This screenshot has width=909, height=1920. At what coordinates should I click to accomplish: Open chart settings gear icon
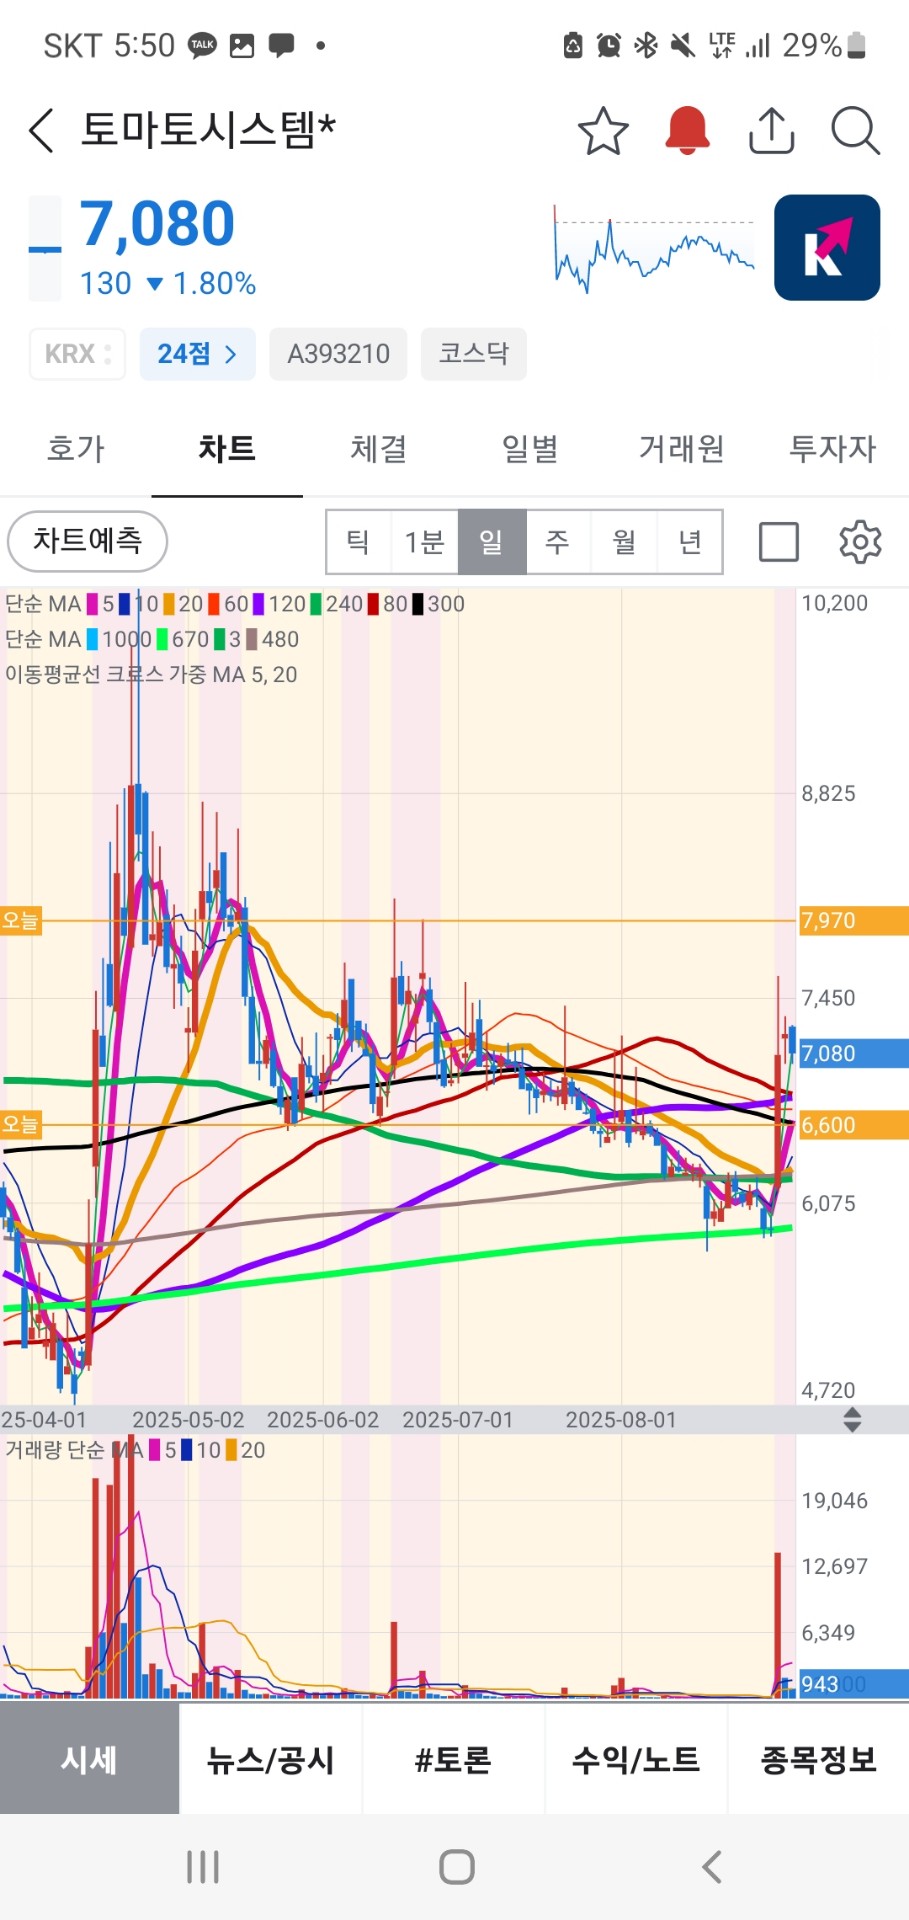(x=859, y=542)
